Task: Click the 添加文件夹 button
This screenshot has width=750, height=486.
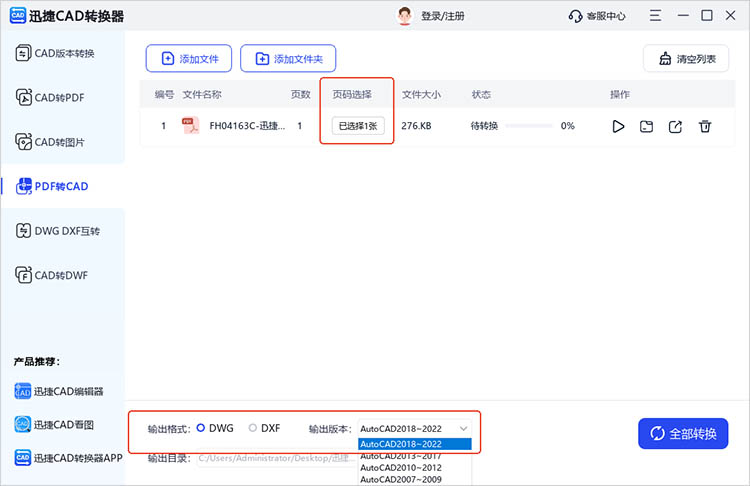Action: click(288, 58)
